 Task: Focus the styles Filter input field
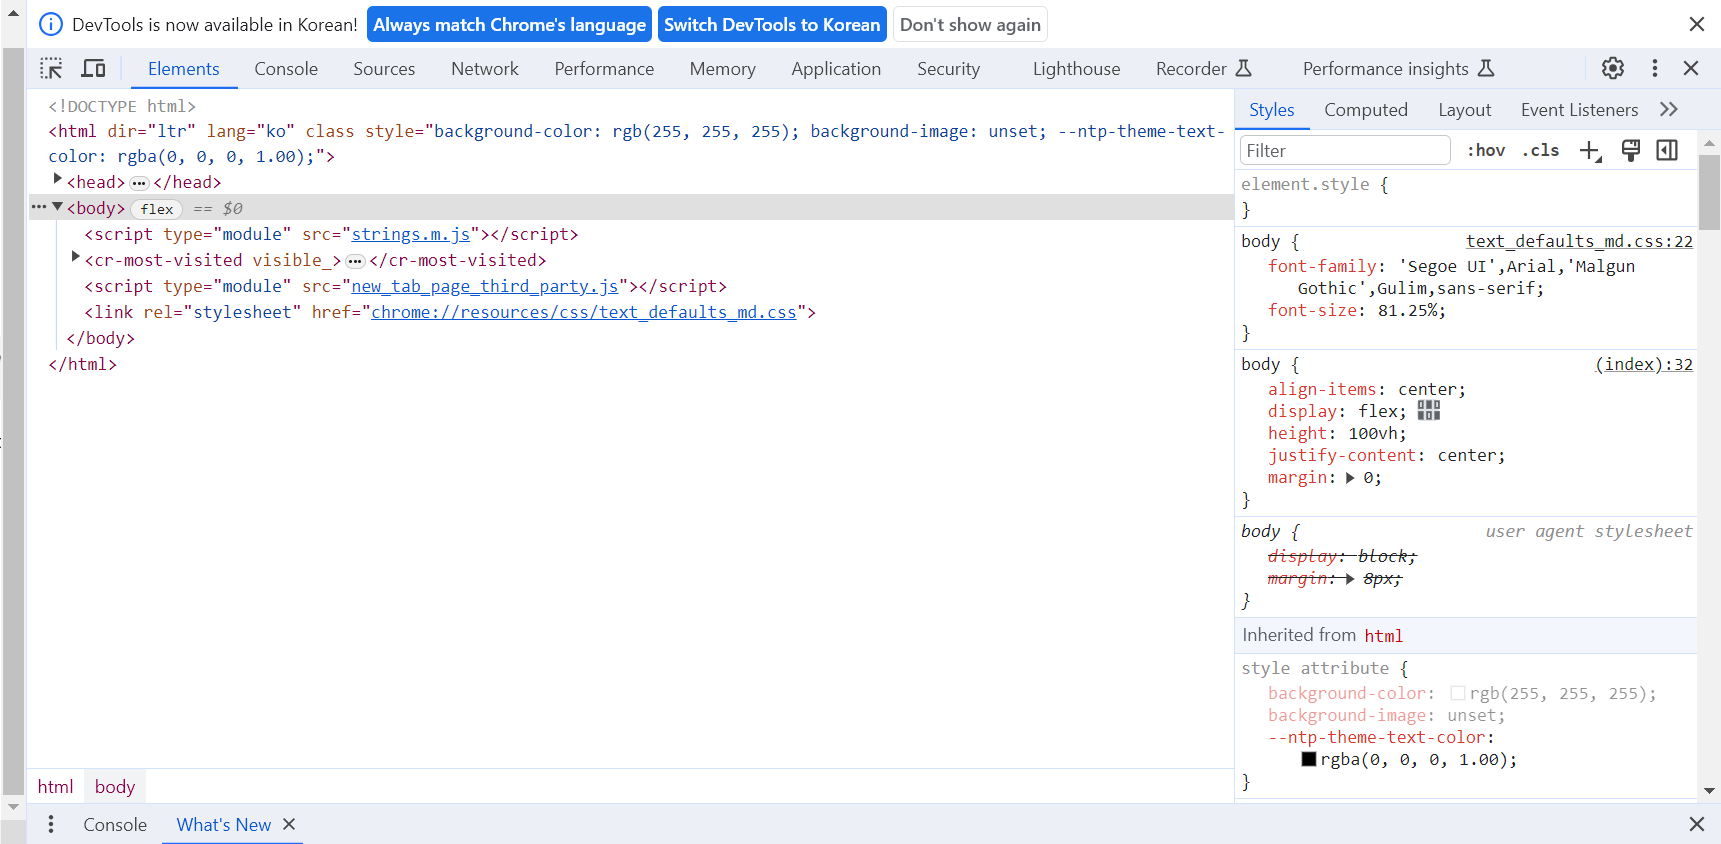[1345, 150]
